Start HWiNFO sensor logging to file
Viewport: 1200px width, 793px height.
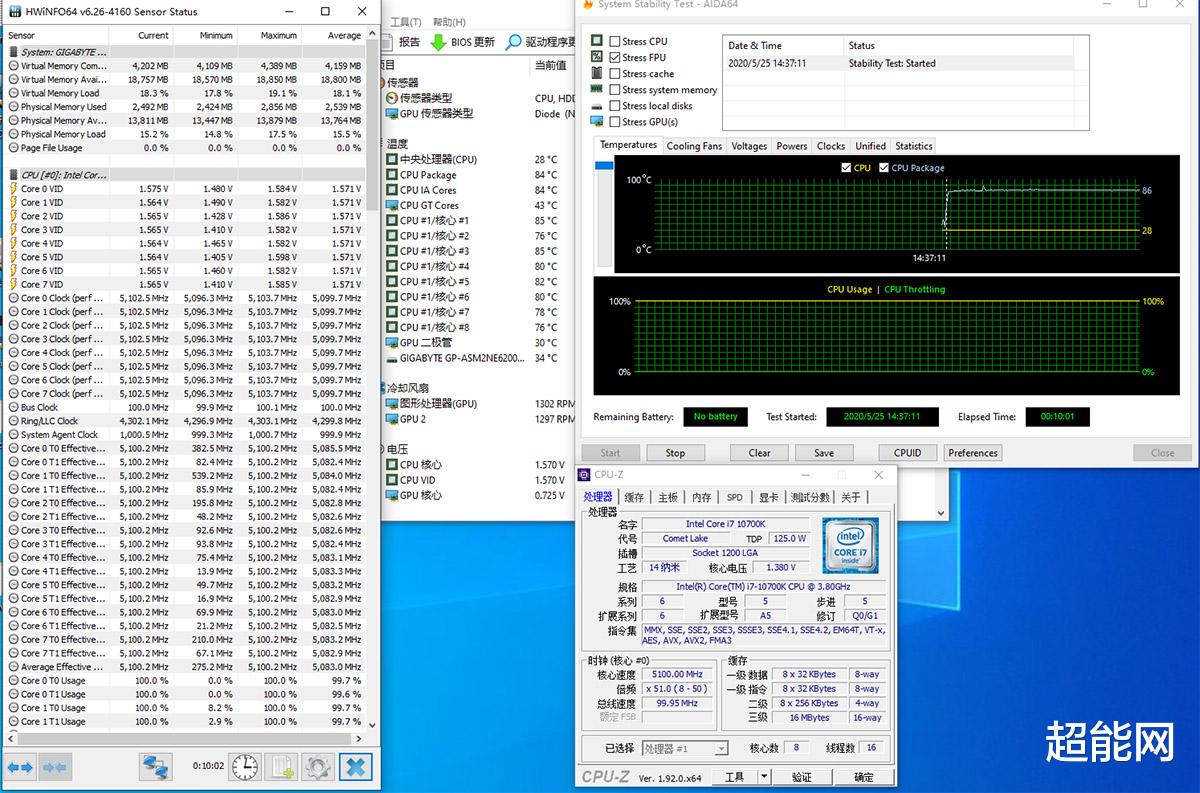281,767
